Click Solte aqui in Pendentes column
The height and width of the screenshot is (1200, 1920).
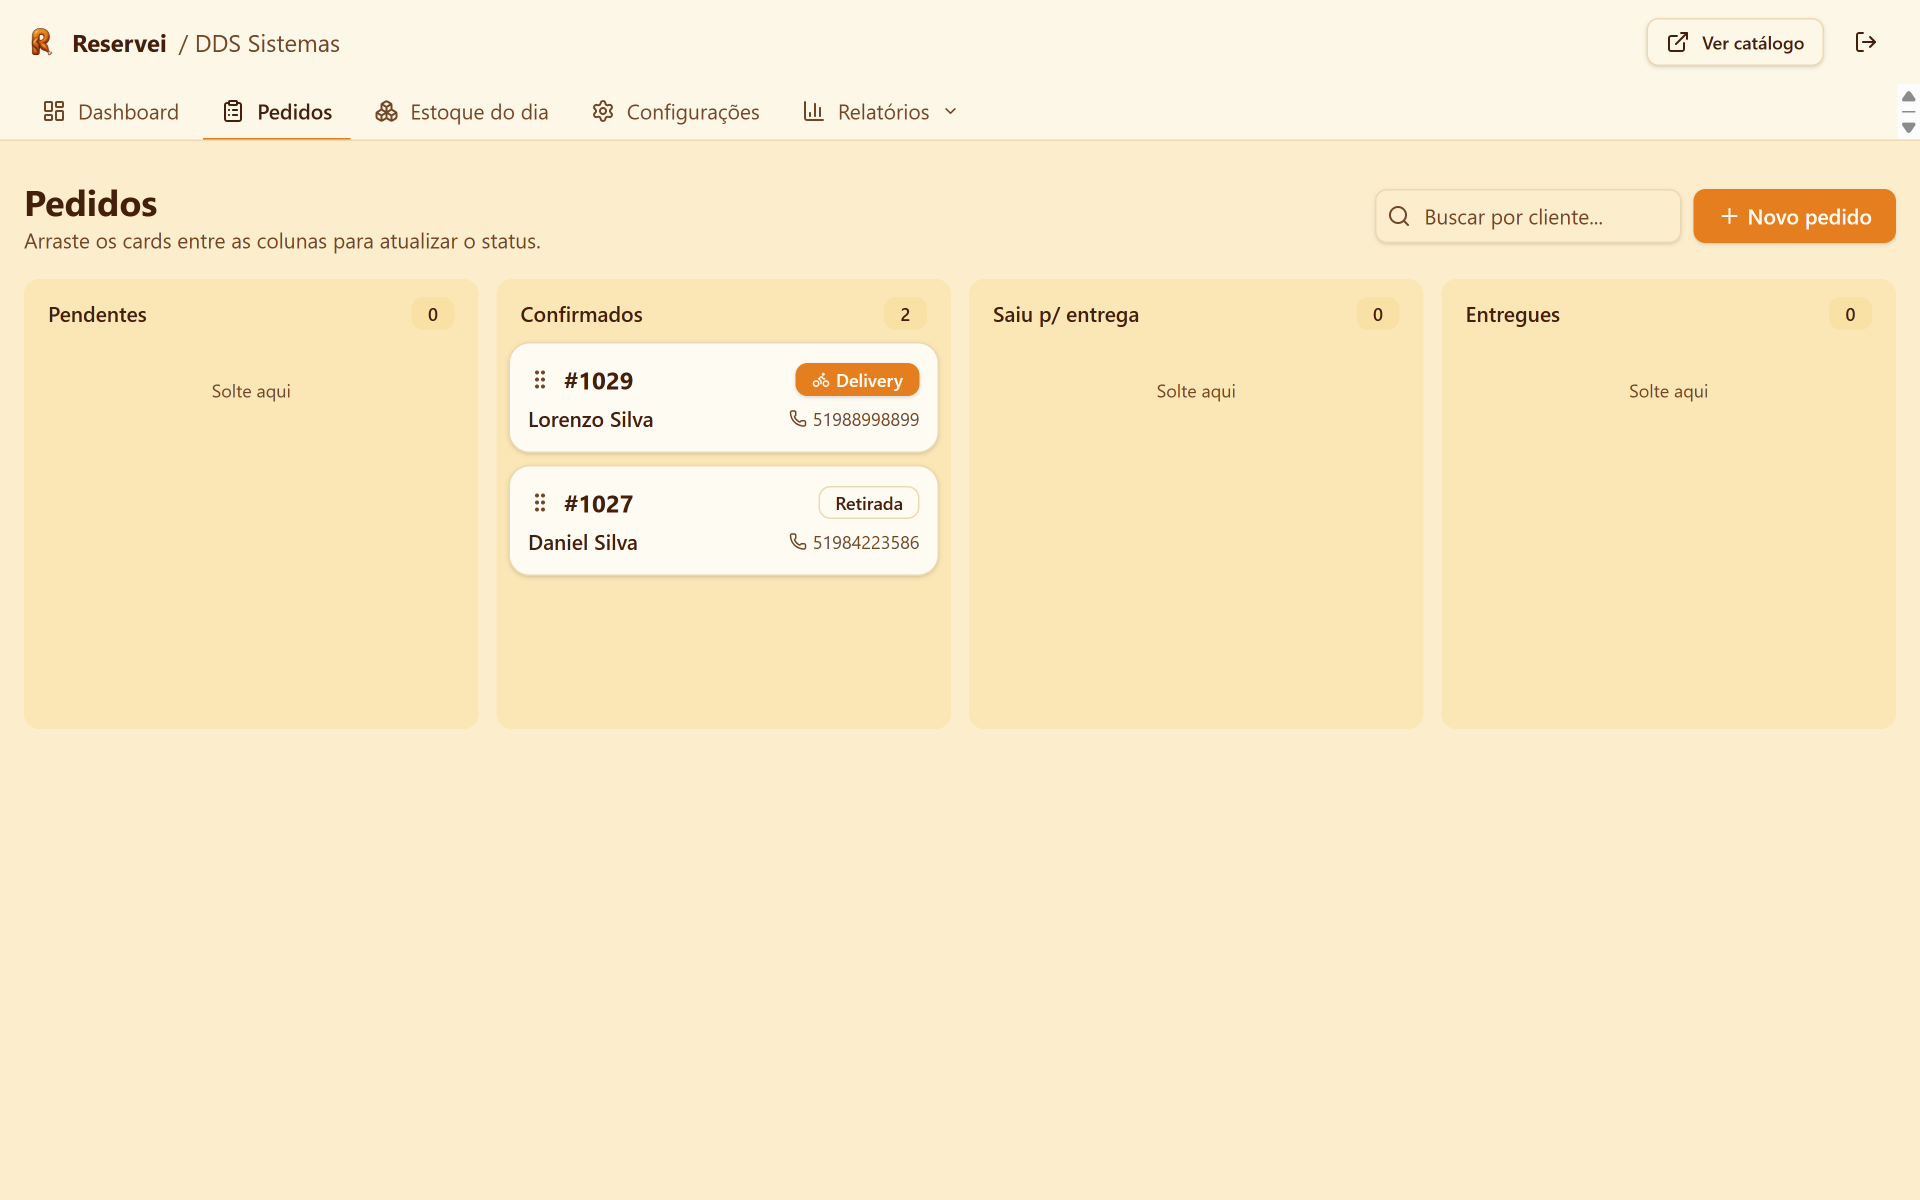click(x=251, y=391)
